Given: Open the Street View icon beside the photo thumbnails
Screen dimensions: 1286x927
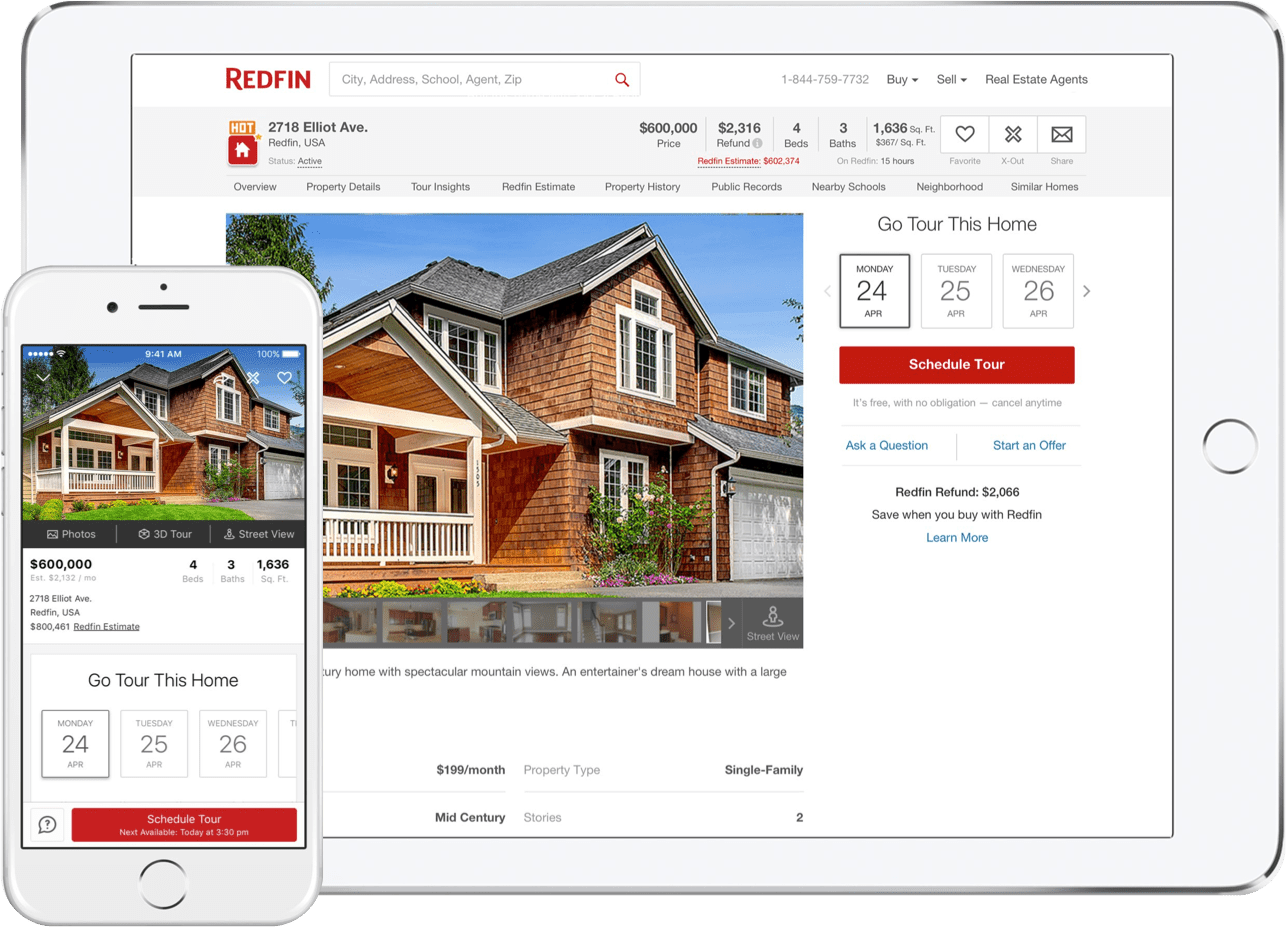Looking at the screenshot, I should [773, 622].
